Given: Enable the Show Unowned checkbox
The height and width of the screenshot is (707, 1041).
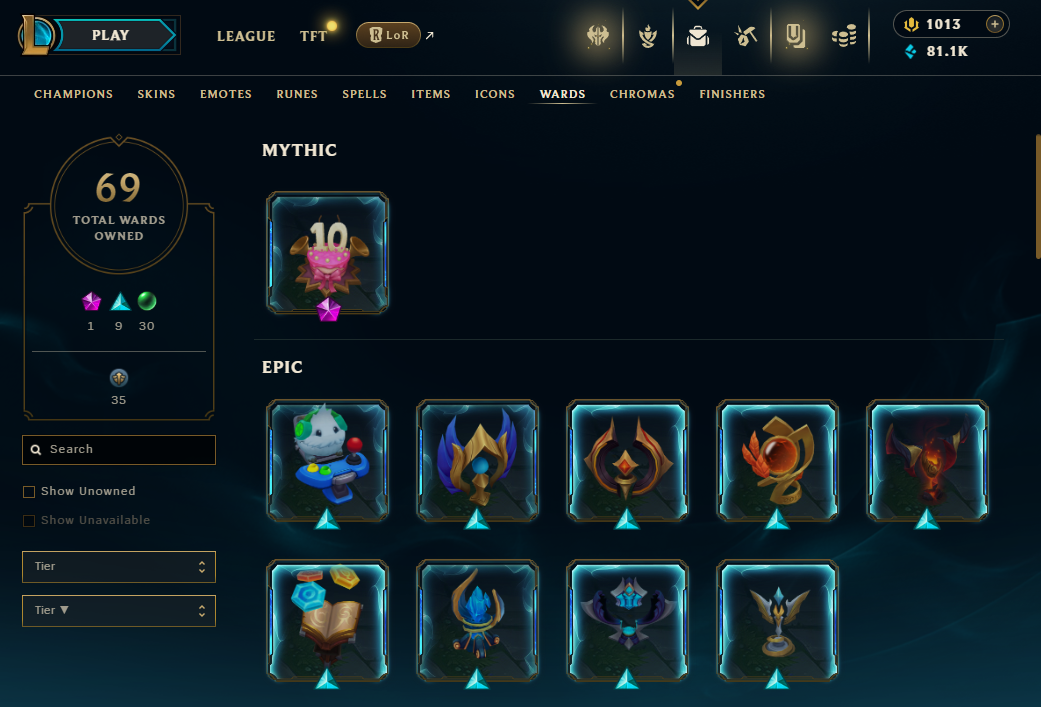Looking at the screenshot, I should (x=29, y=492).
